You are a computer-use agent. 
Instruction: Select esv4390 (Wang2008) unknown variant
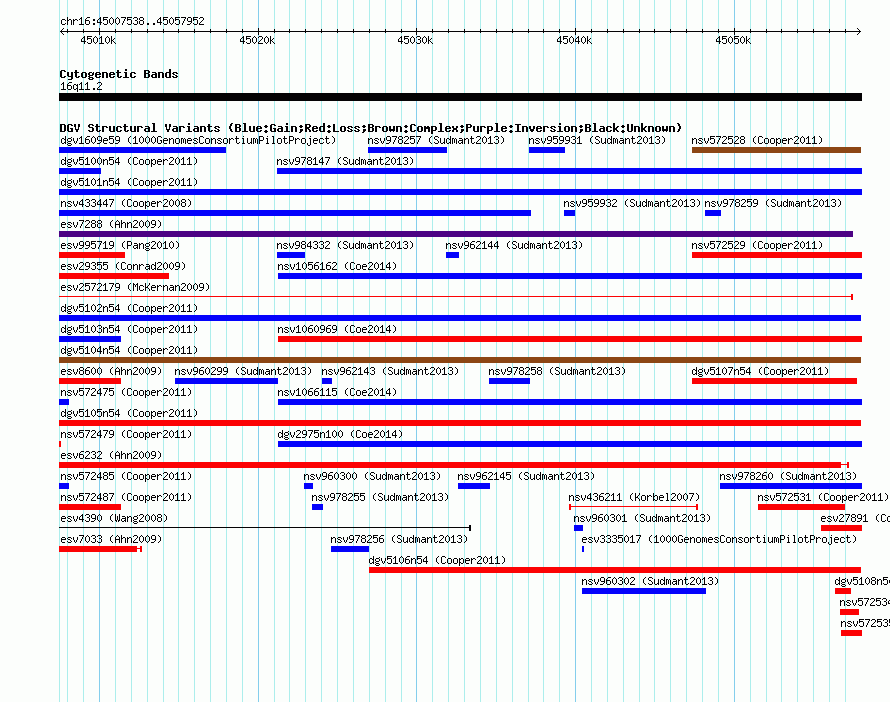pyautogui.click(x=265, y=528)
